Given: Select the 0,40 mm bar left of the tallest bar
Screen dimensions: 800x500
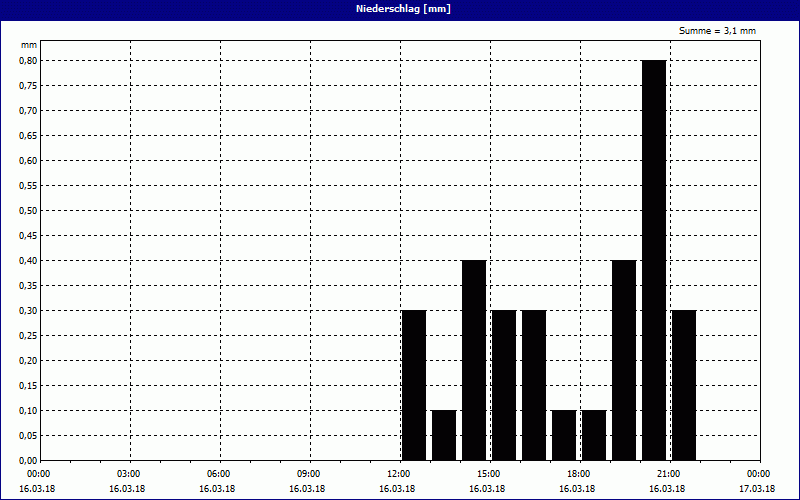Looking at the screenshot, I should click(624, 360).
